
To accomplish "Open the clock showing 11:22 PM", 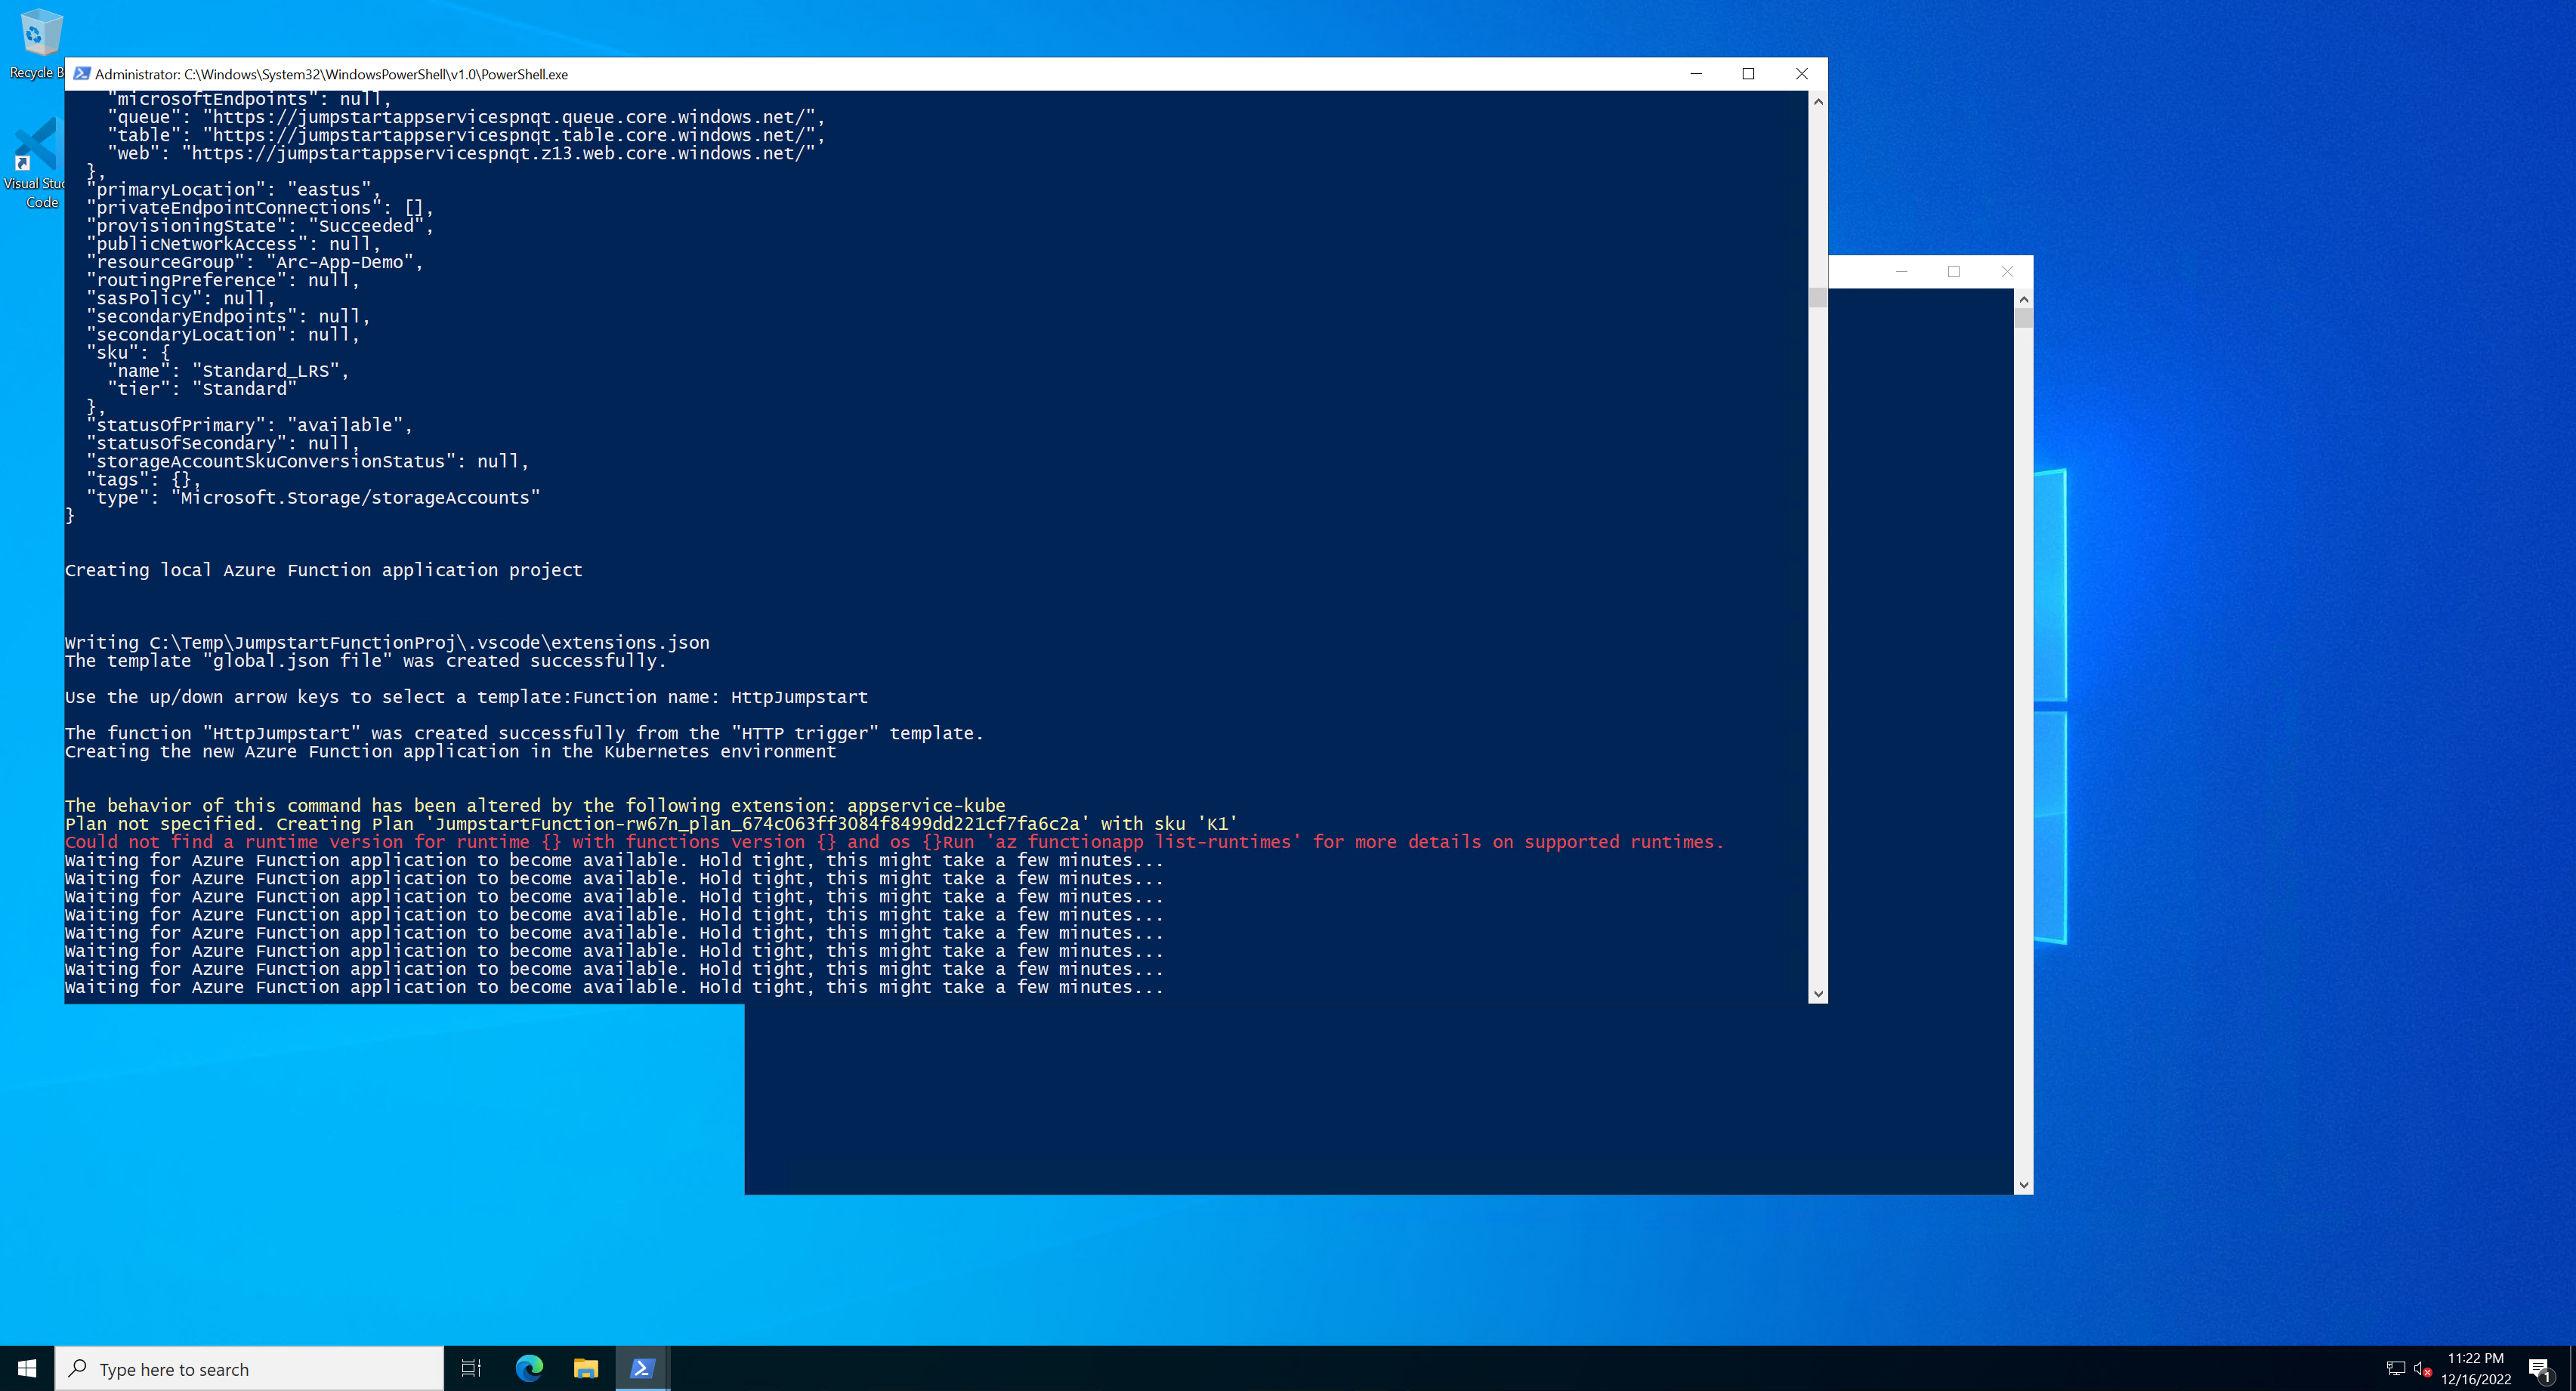I will 2475,1368.
